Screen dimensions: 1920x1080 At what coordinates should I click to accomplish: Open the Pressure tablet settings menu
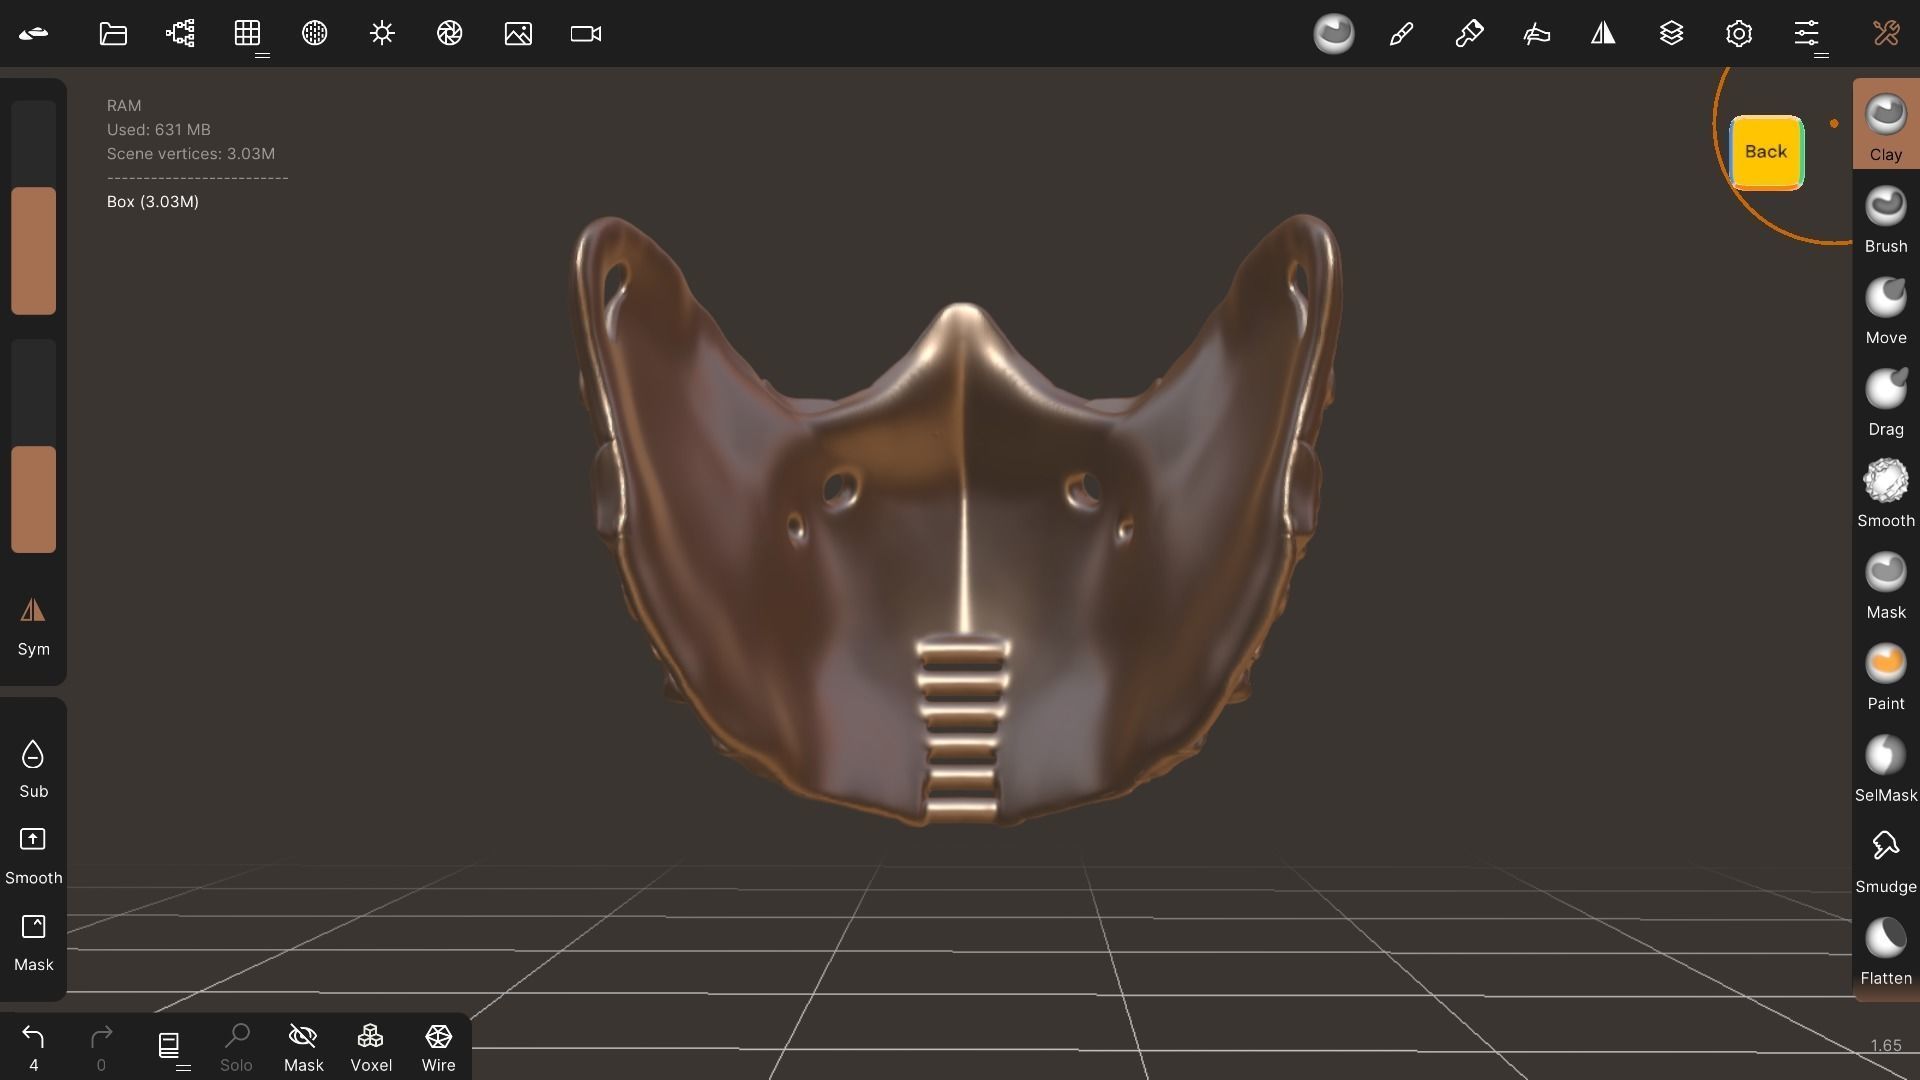[1537, 33]
